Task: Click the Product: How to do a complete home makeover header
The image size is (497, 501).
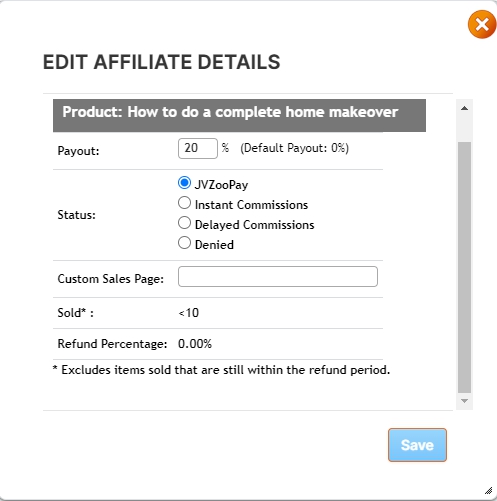Action: click(239, 115)
